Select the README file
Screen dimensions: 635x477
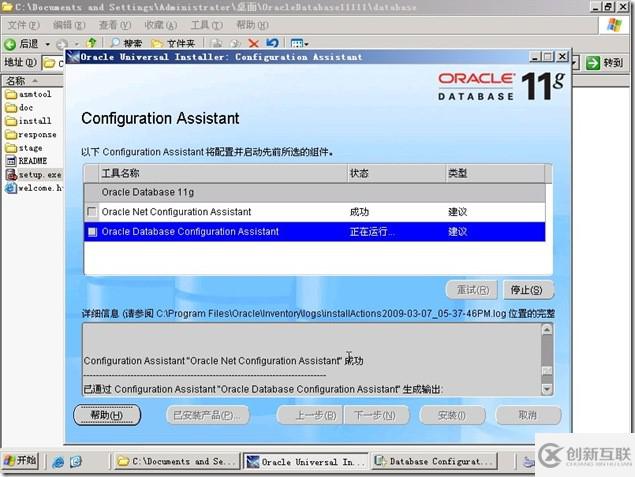click(26, 161)
